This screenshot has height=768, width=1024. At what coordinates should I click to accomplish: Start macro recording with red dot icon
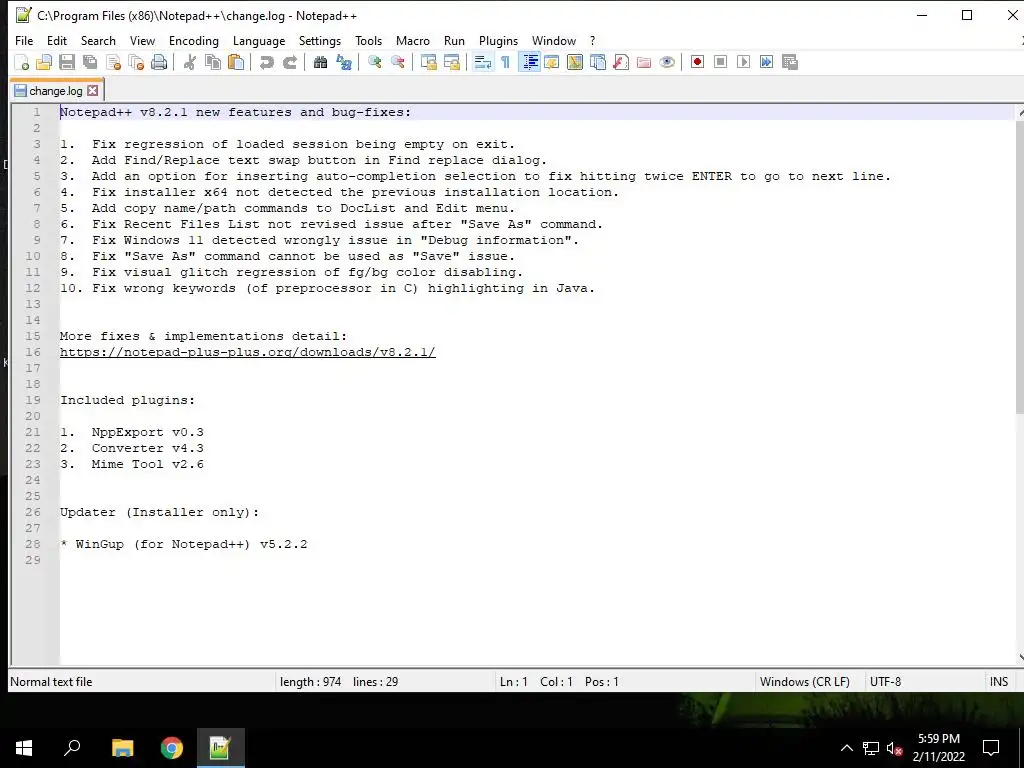pos(697,62)
